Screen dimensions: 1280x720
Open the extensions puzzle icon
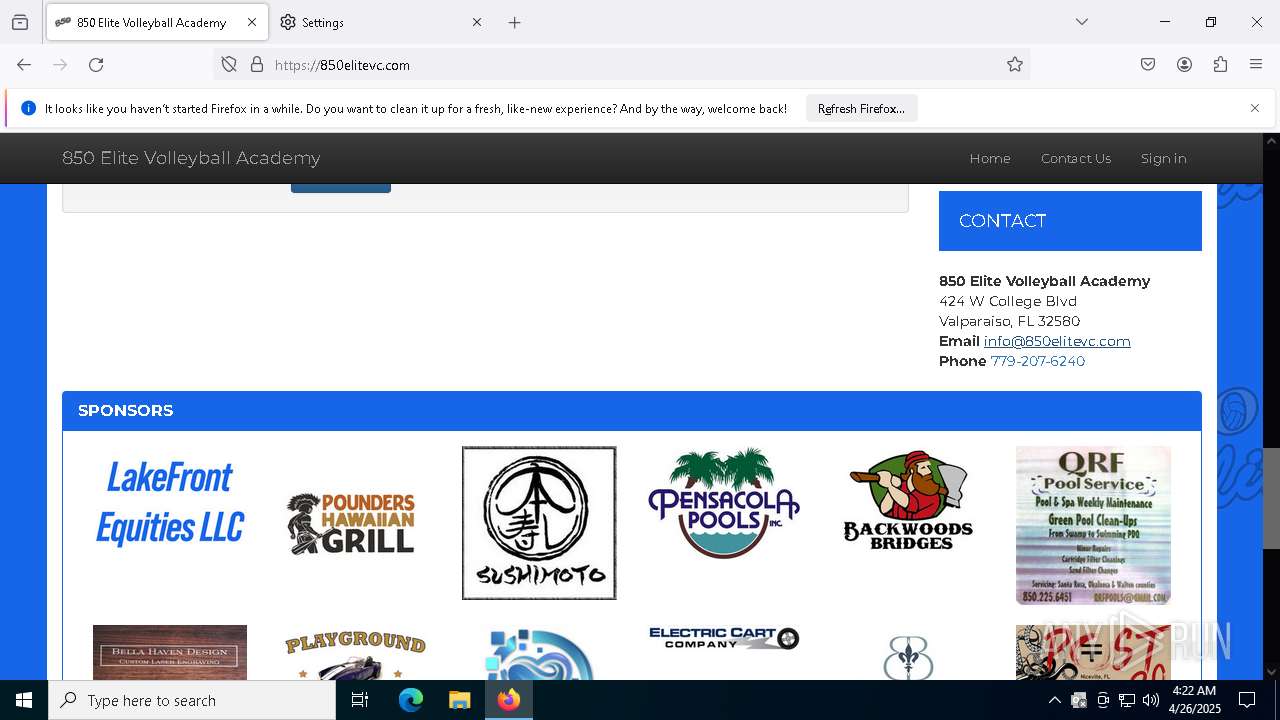(x=1220, y=65)
